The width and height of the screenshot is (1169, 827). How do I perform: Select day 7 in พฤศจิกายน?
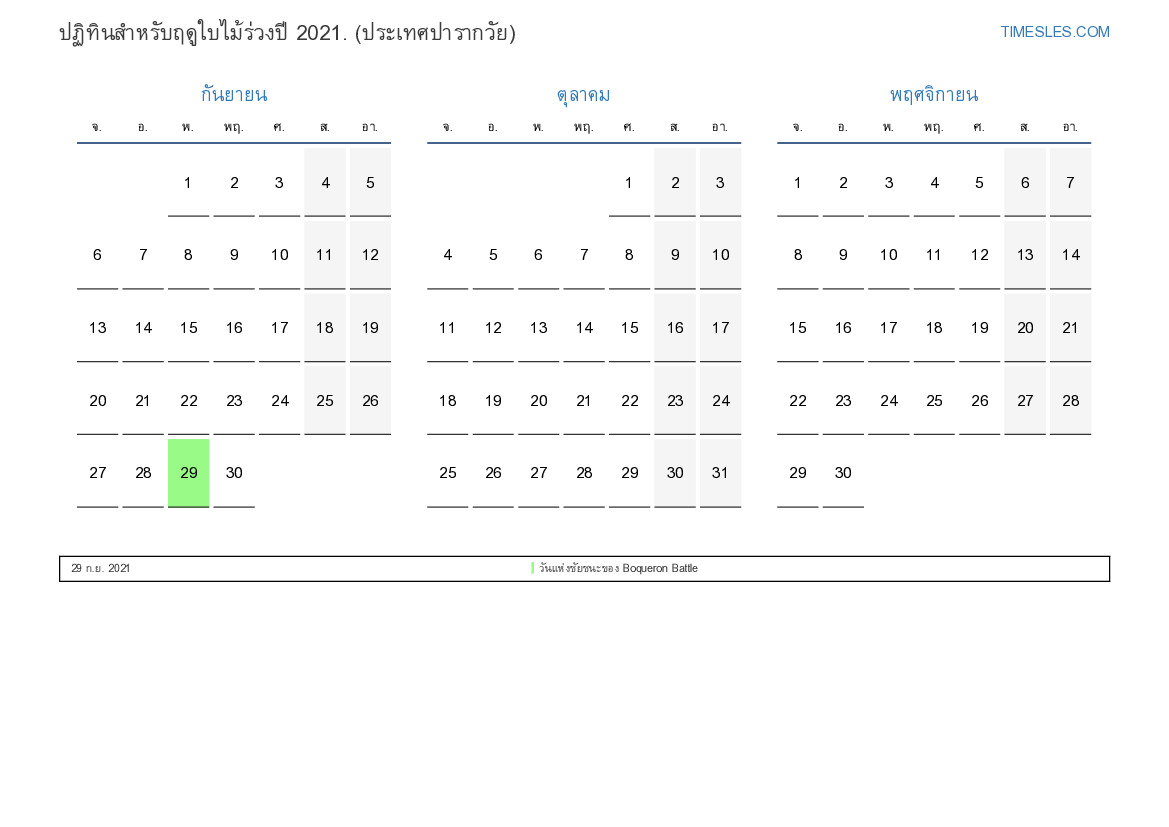[x=1071, y=183]
